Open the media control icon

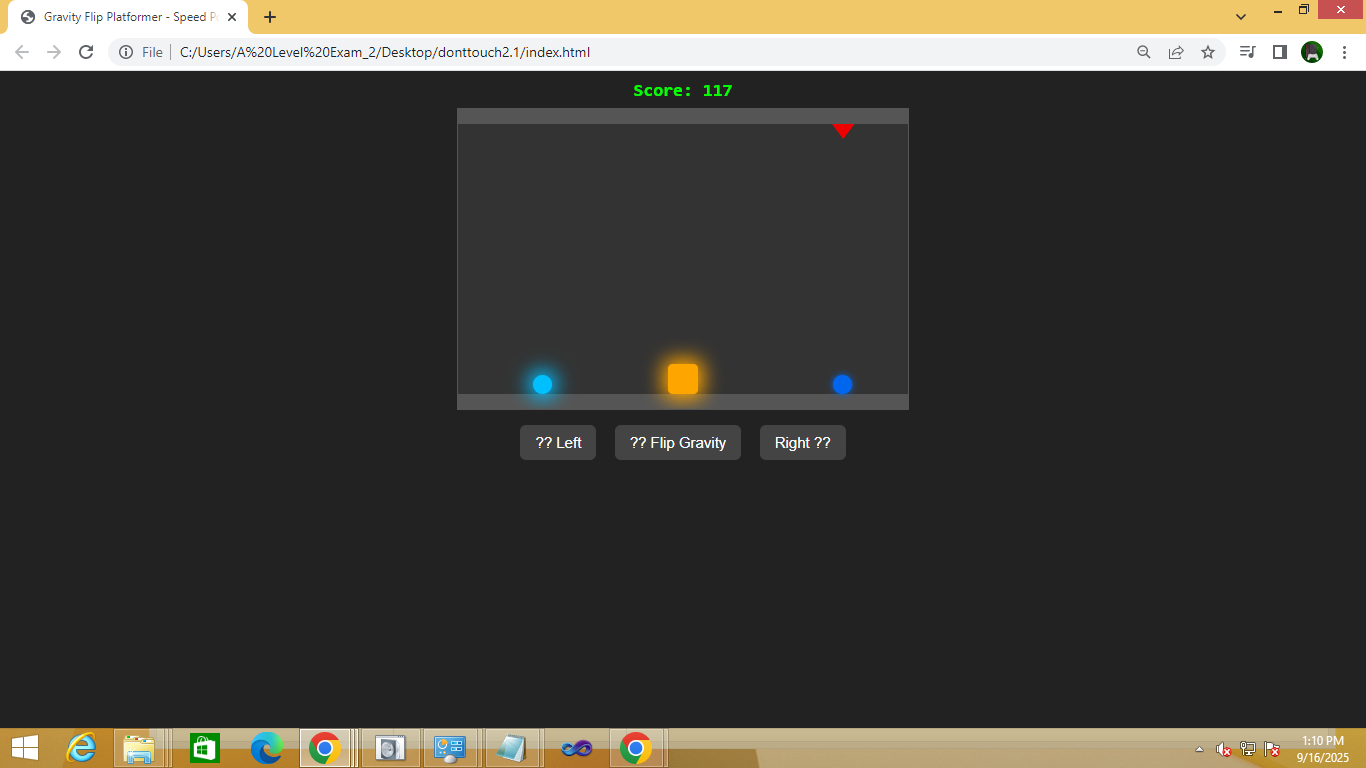click(1247, 52)
